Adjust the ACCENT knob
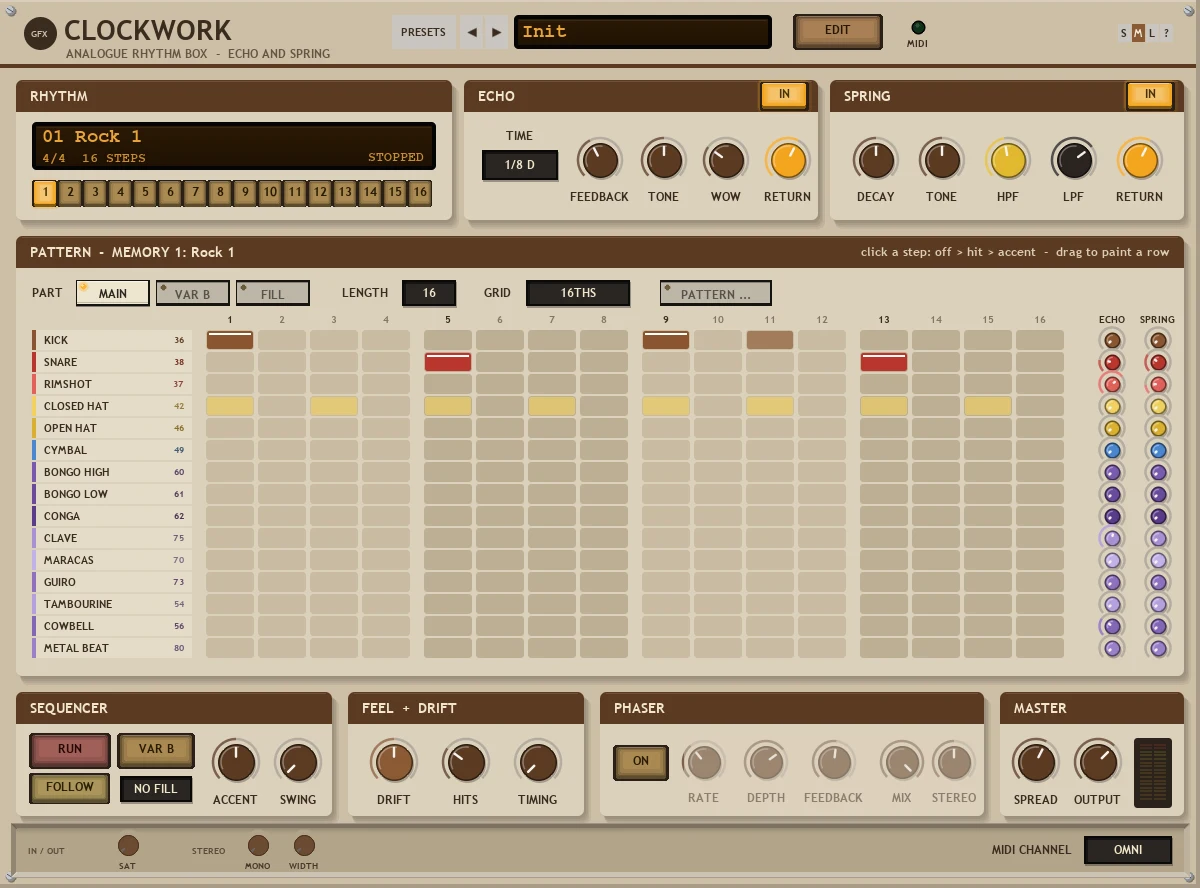Viewport: 1200px width, 888px height. 236,762
